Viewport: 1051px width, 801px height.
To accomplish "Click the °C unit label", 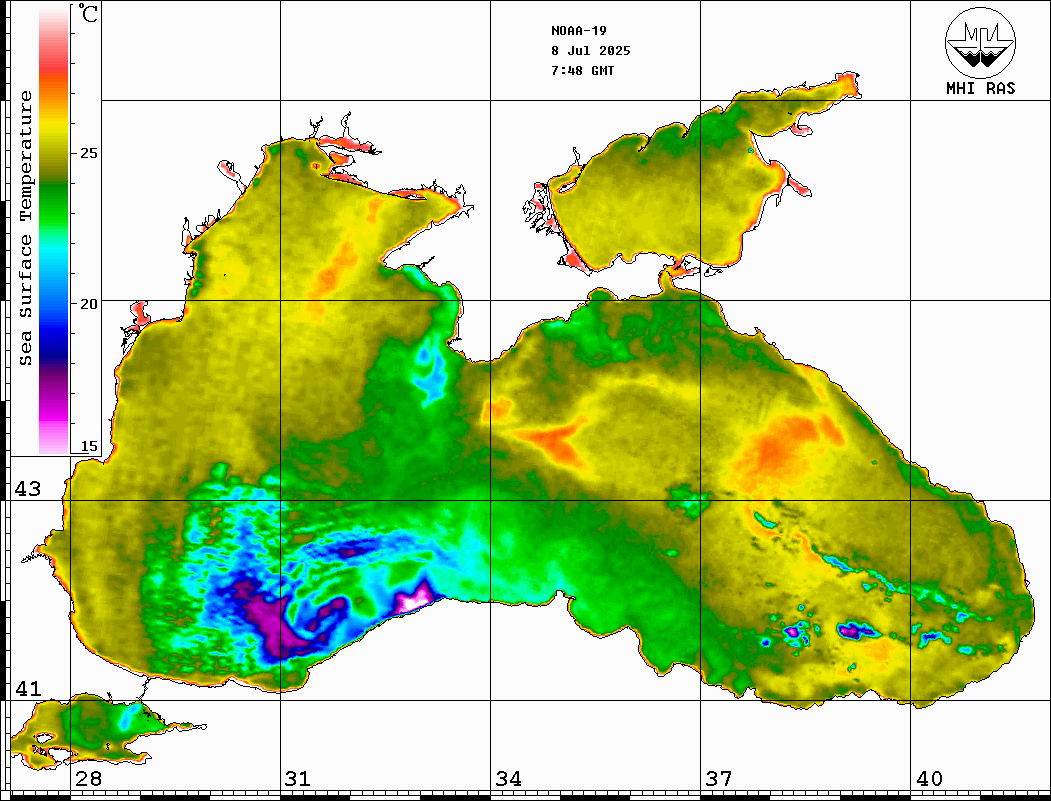I will pos(88,13).
